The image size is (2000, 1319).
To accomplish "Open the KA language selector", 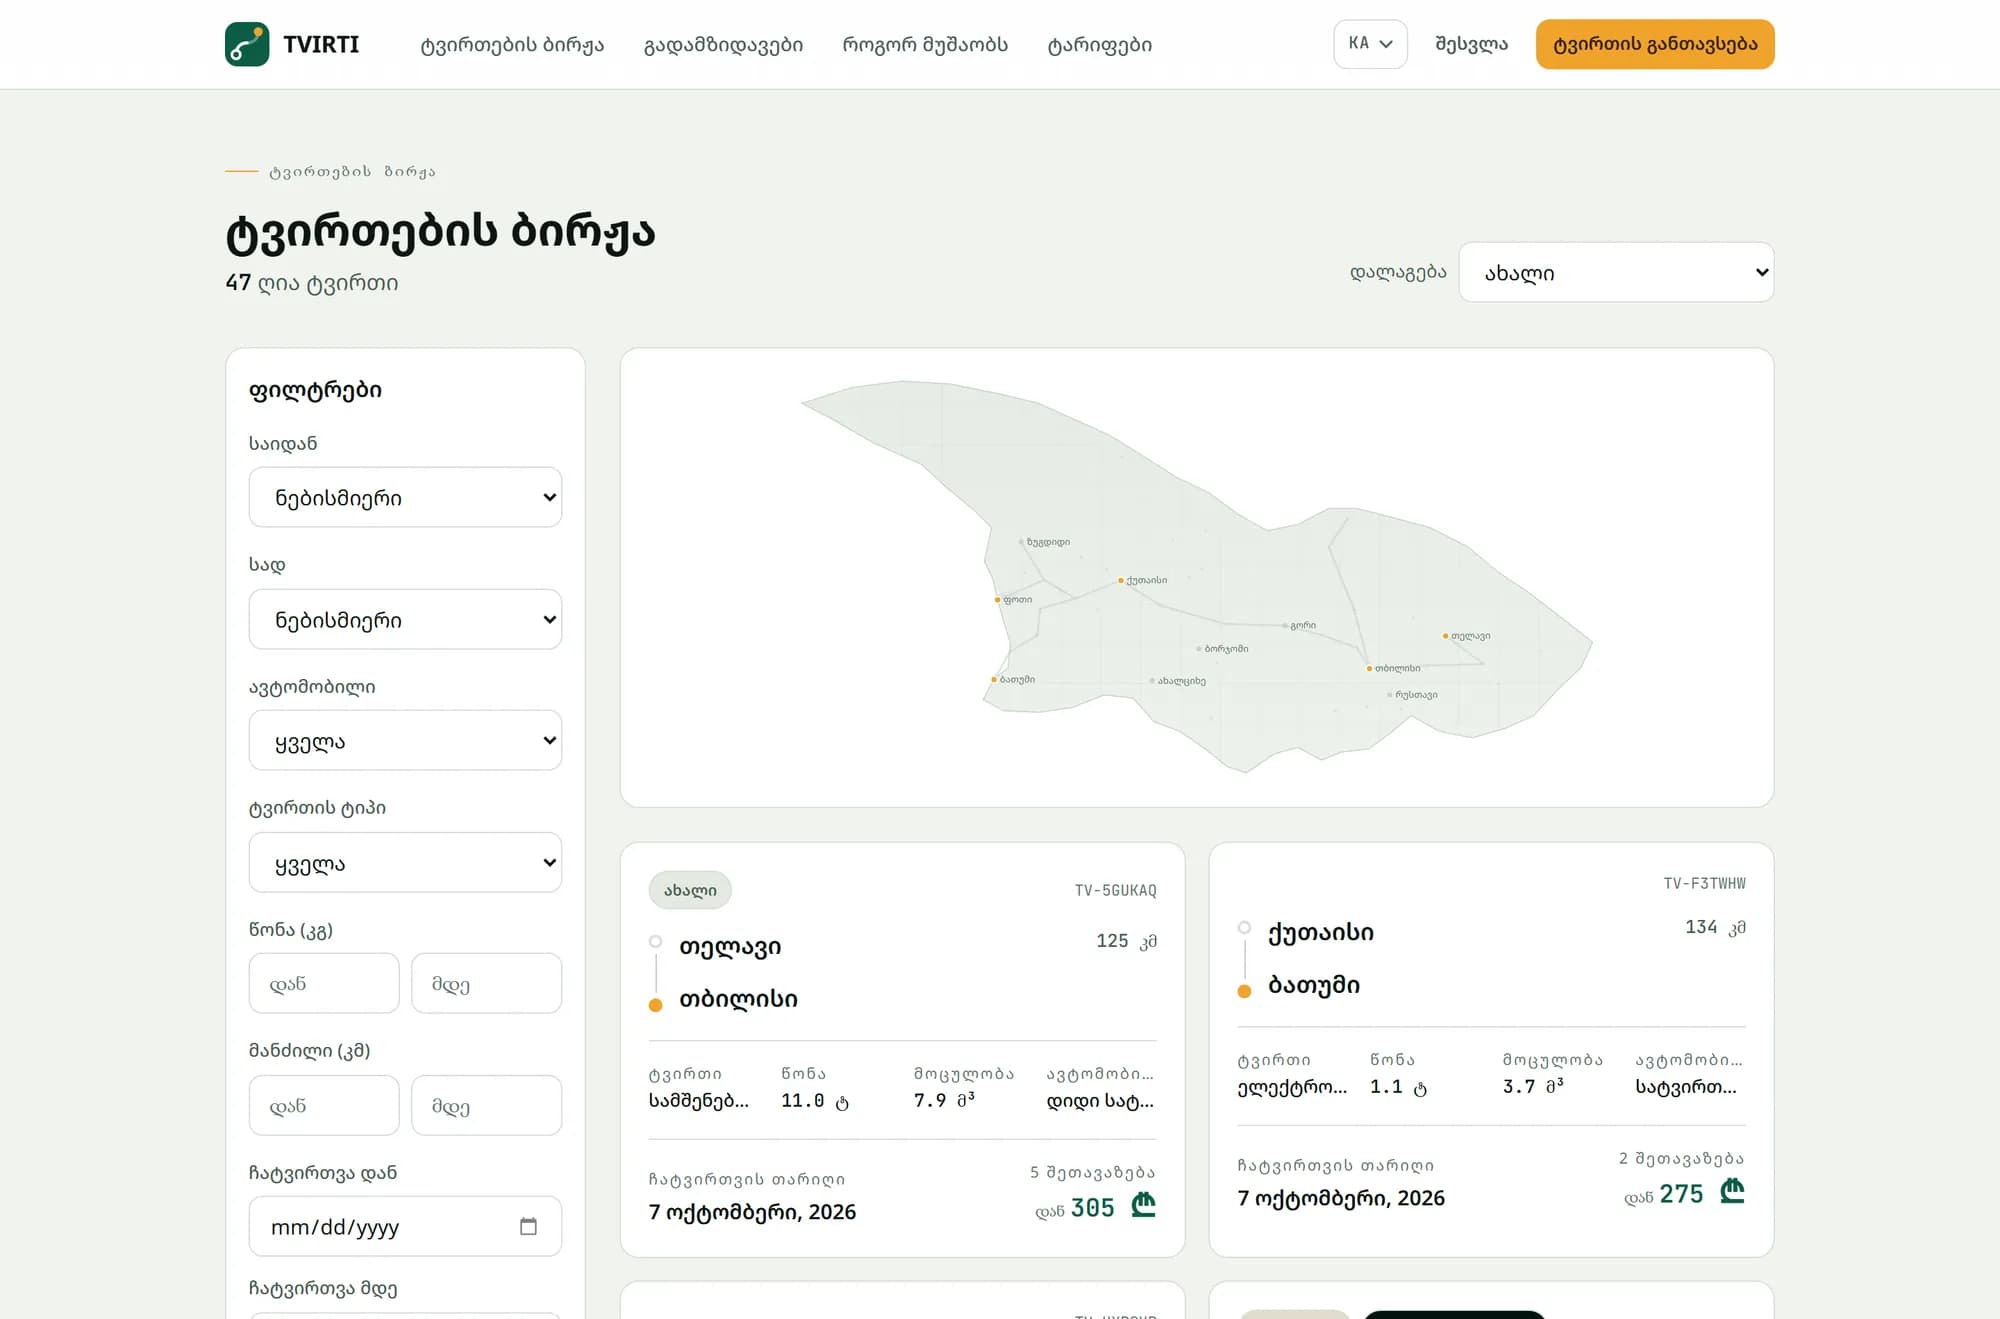I will [x=1370, y=44].
